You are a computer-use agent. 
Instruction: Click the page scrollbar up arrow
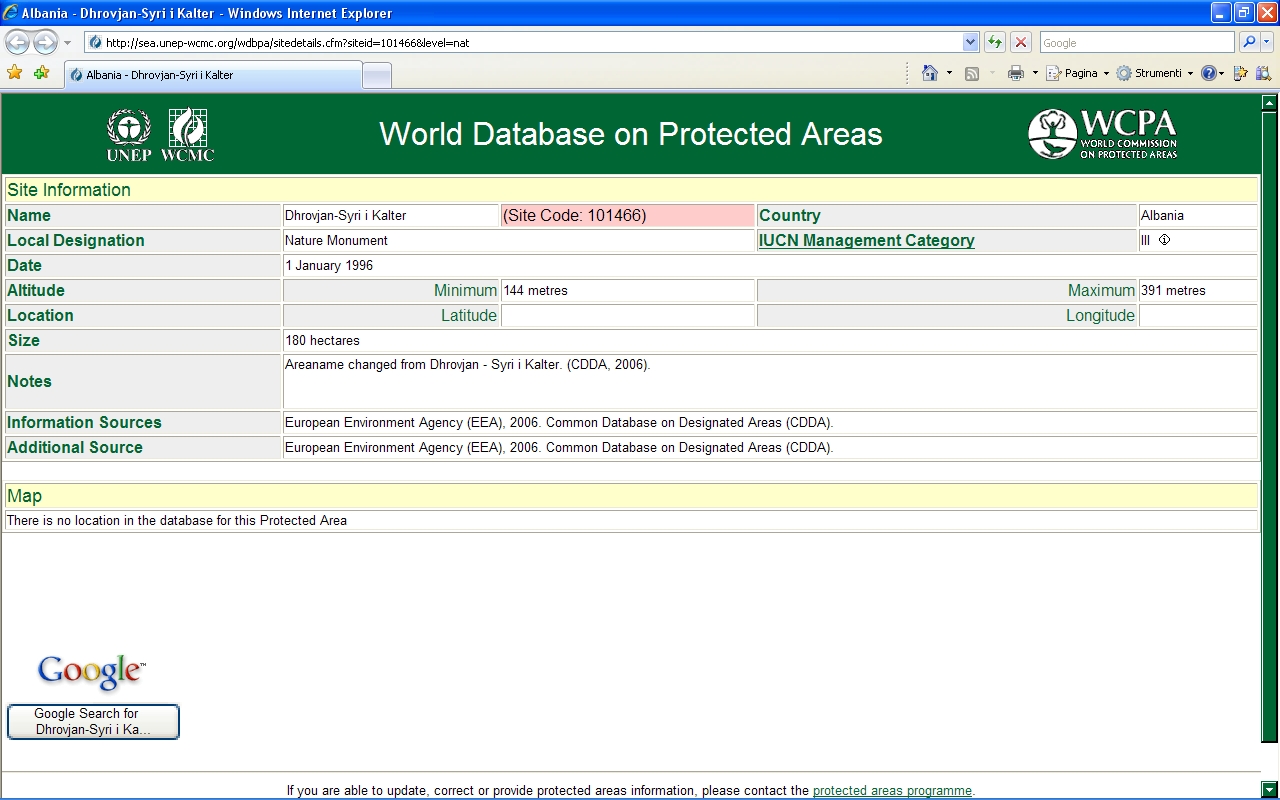pyautogui.click(x=1269, y=102)
